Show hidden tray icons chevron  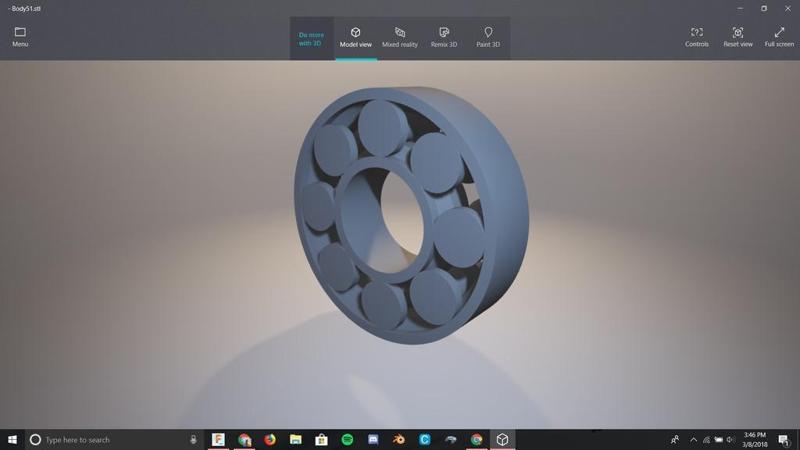(693, 439)
